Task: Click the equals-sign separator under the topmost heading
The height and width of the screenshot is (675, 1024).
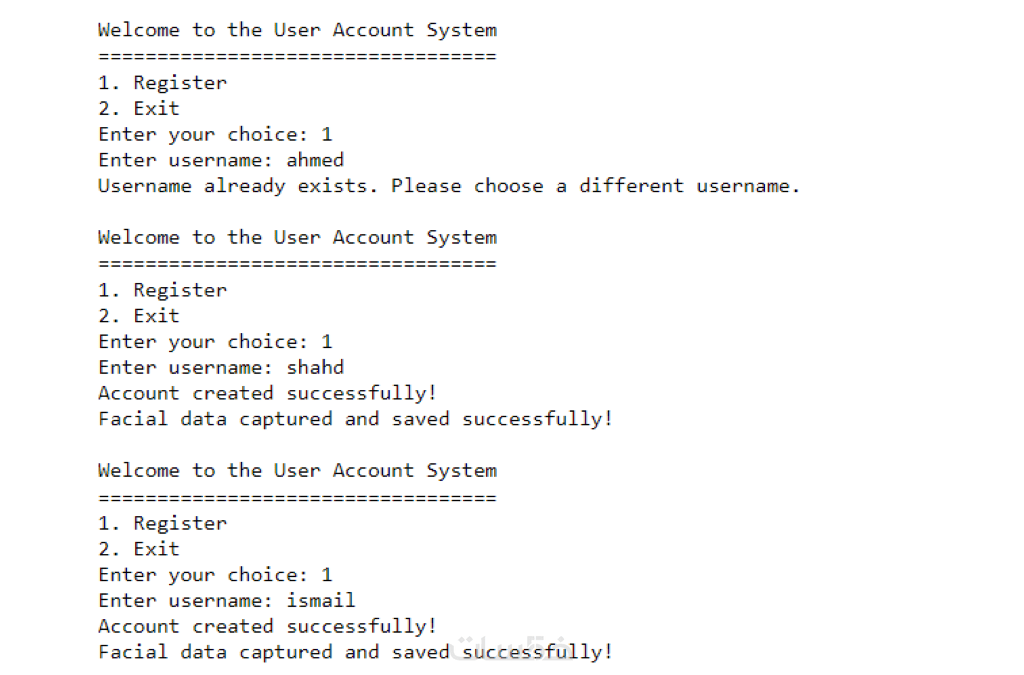Action: point(297,56)
